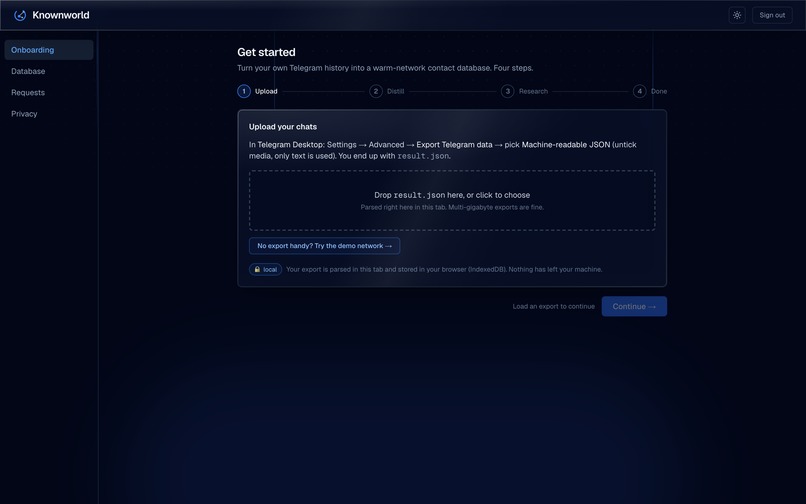Click the Parsed right here in this tab note
The width and height of the screenshot is (806, 504).
[452, 207]
